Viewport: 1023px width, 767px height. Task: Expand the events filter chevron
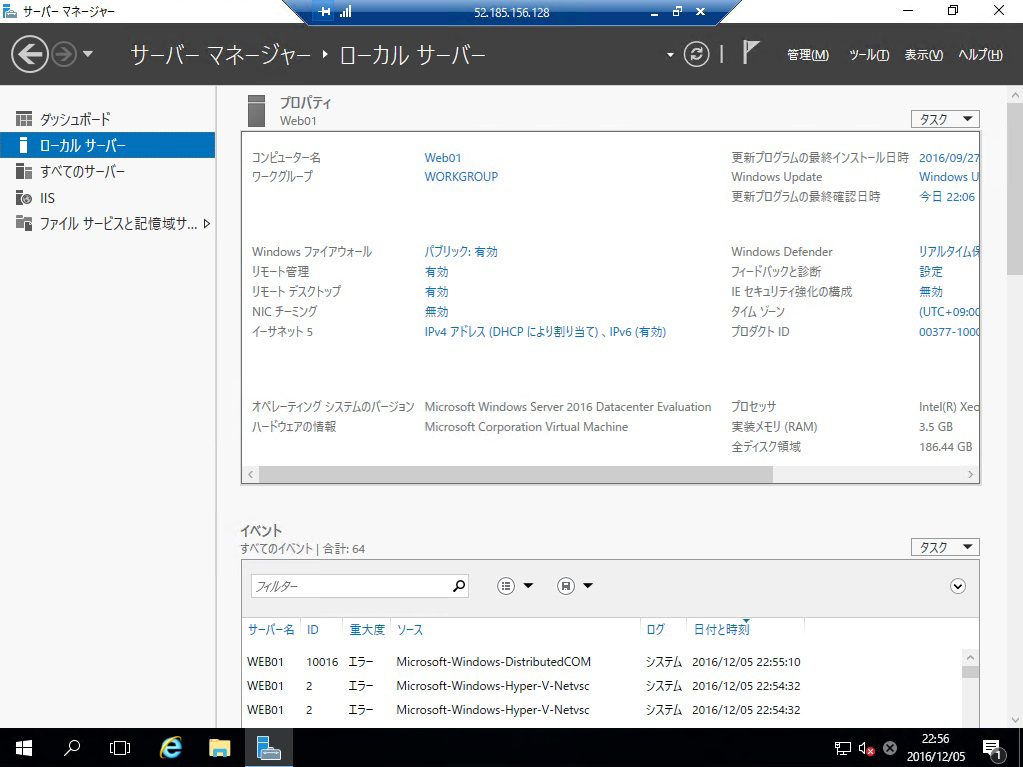point(957,586)
